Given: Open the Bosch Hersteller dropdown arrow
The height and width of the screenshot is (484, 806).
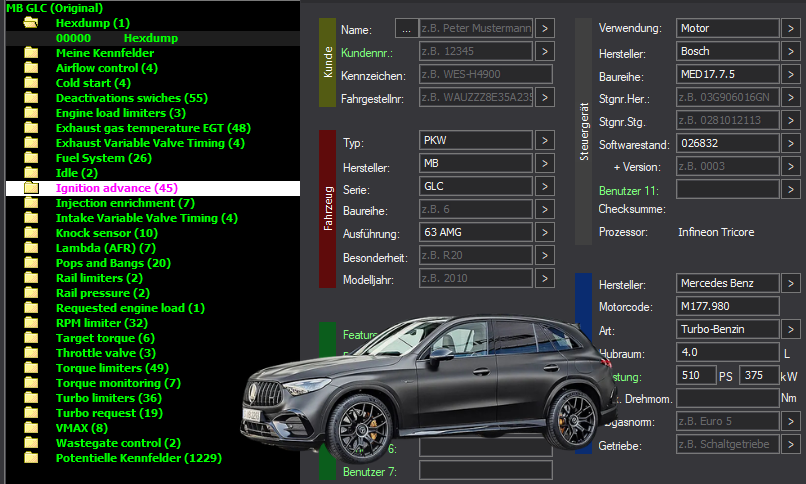Looking at the screenshot, I should [791, 51].
